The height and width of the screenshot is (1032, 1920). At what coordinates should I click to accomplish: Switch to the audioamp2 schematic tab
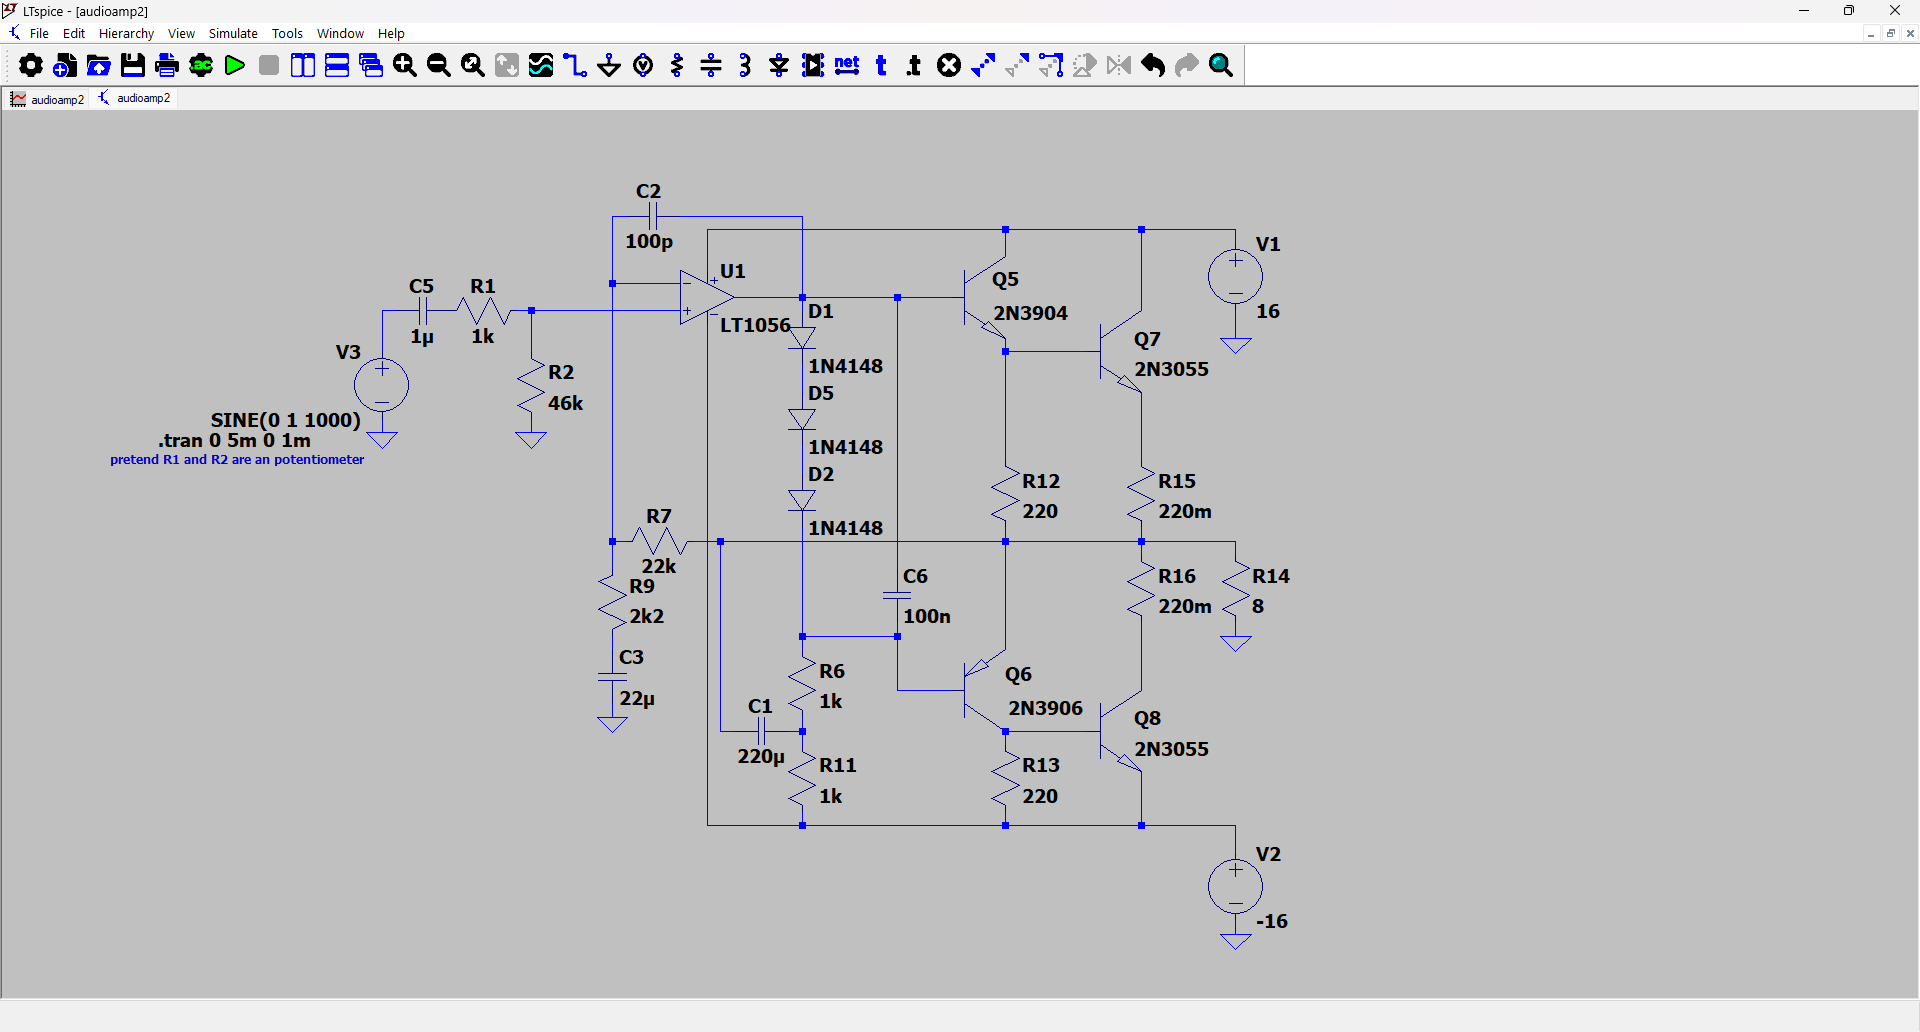coord(135,98)
